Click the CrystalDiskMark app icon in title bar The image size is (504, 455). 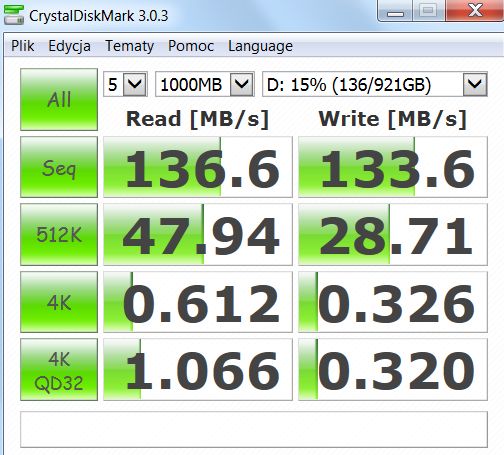(x=14, y=15)
